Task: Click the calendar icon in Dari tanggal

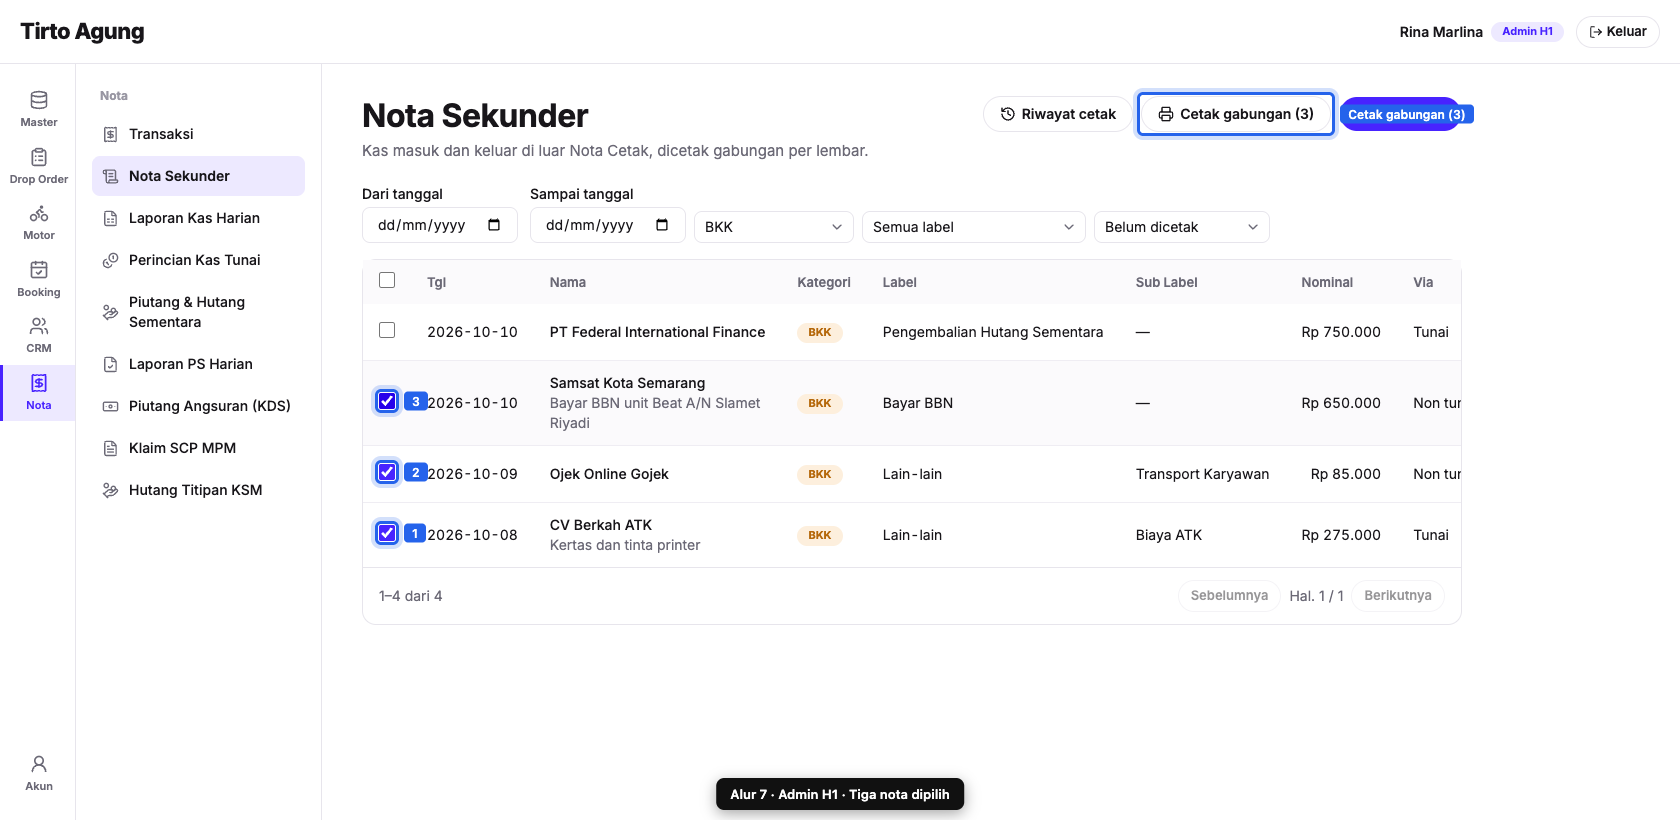Action: (494, 225)
